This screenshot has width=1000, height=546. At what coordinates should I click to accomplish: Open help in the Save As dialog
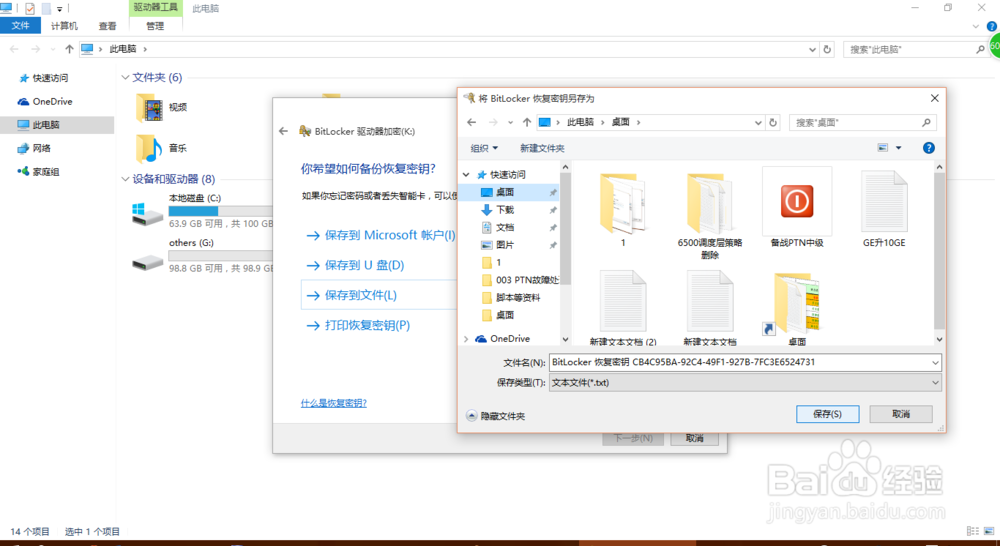[929, 148]
